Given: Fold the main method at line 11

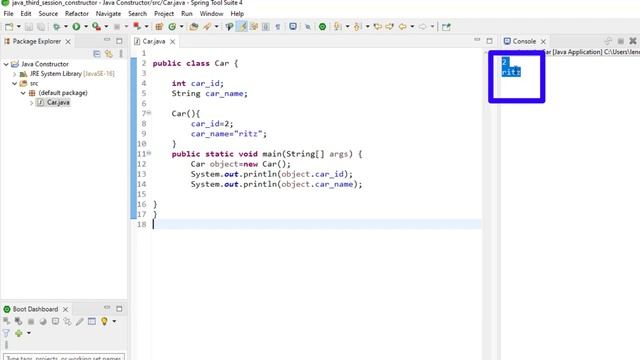Looking at the screenshot, I should [x=149, y=153].
